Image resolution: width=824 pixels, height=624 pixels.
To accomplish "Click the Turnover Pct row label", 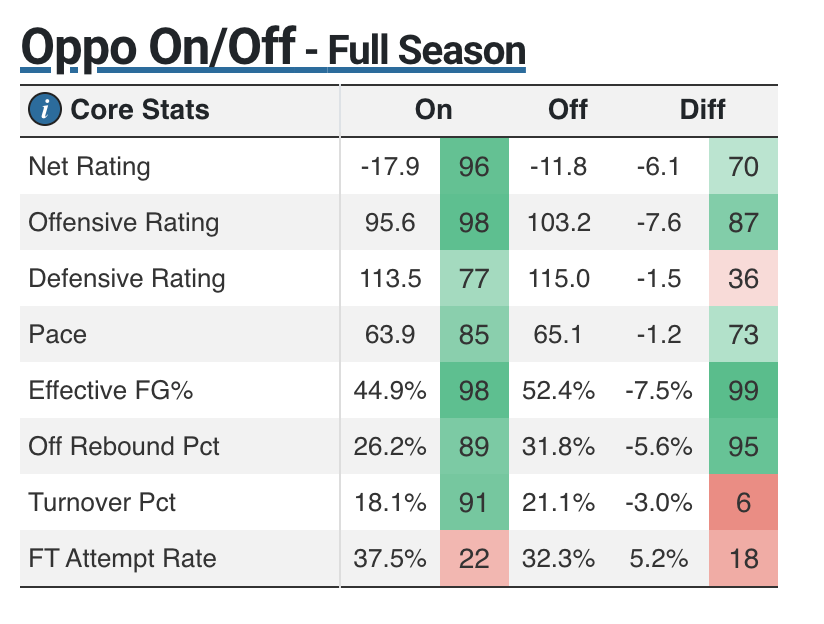I will tap(102, 502).
